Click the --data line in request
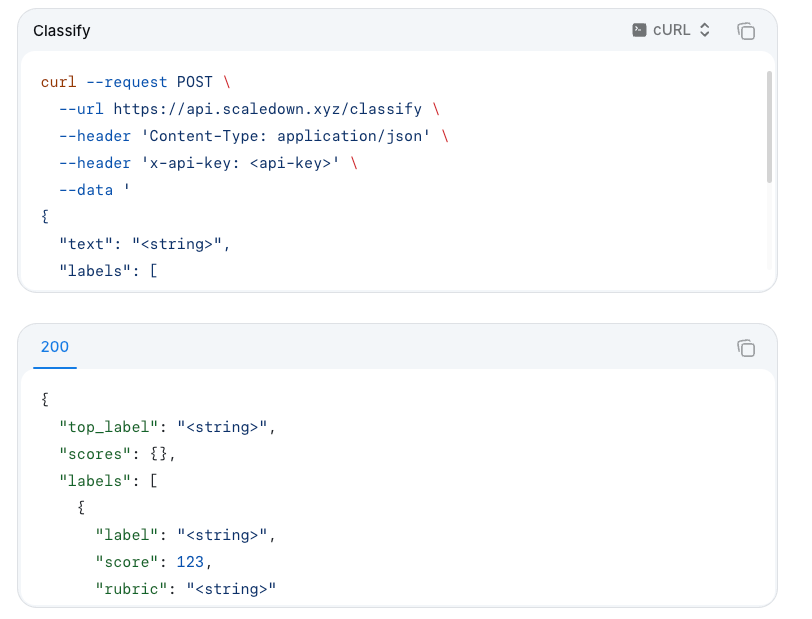The width and height of the screenshot is (812, 619). click(x=94, y=190)
